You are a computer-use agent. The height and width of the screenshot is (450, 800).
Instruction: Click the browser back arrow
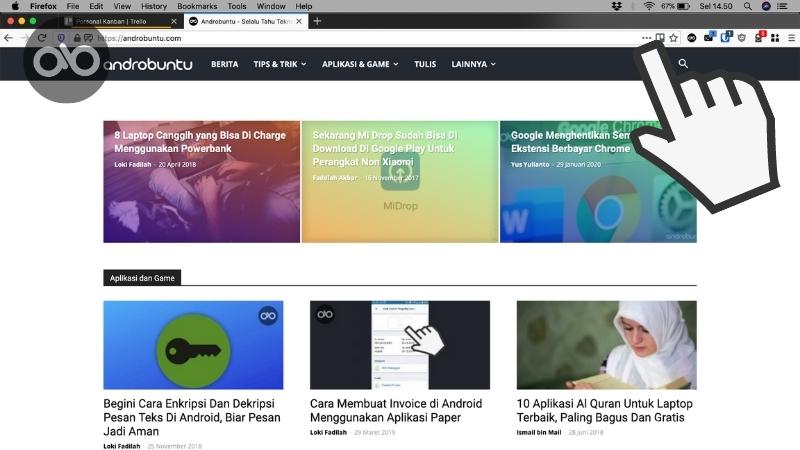8,38
